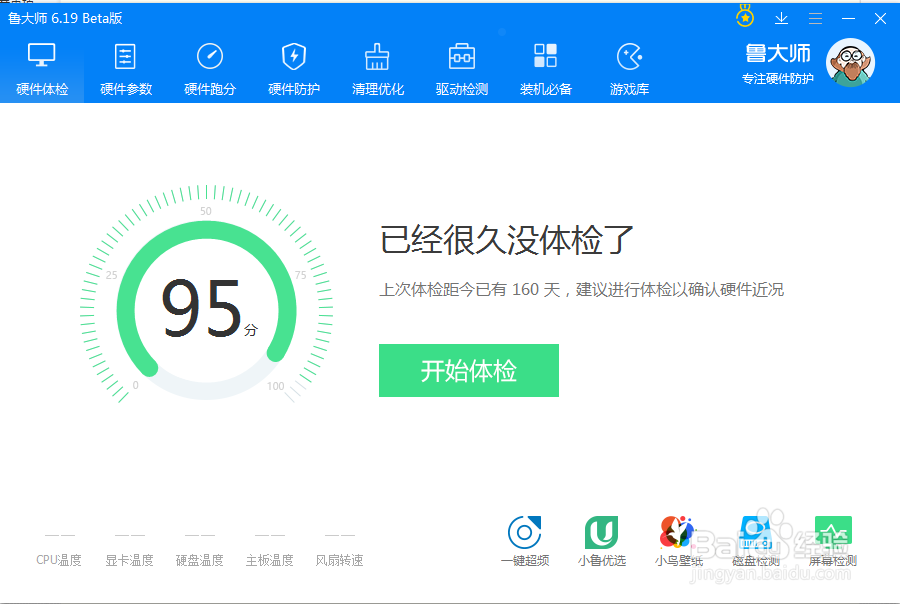Open the 硬件体检 hardware checkup tab
Viewport: 900px width, 604px height.
click(x=42, y=69)
